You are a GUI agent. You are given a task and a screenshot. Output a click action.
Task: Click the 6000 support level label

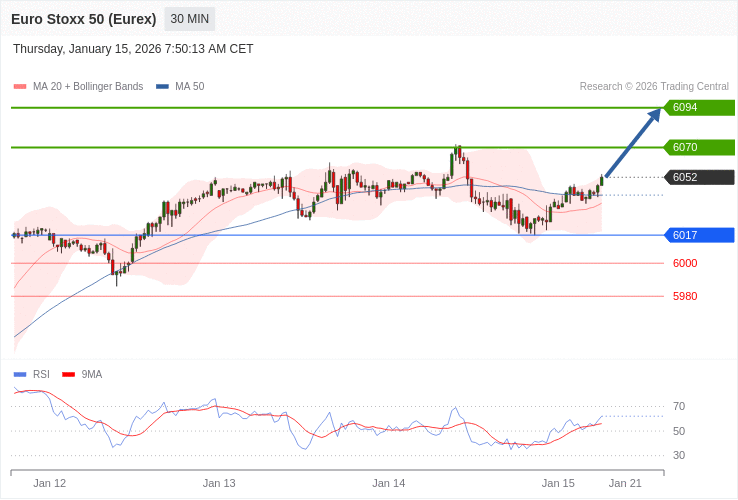[685, 263]
